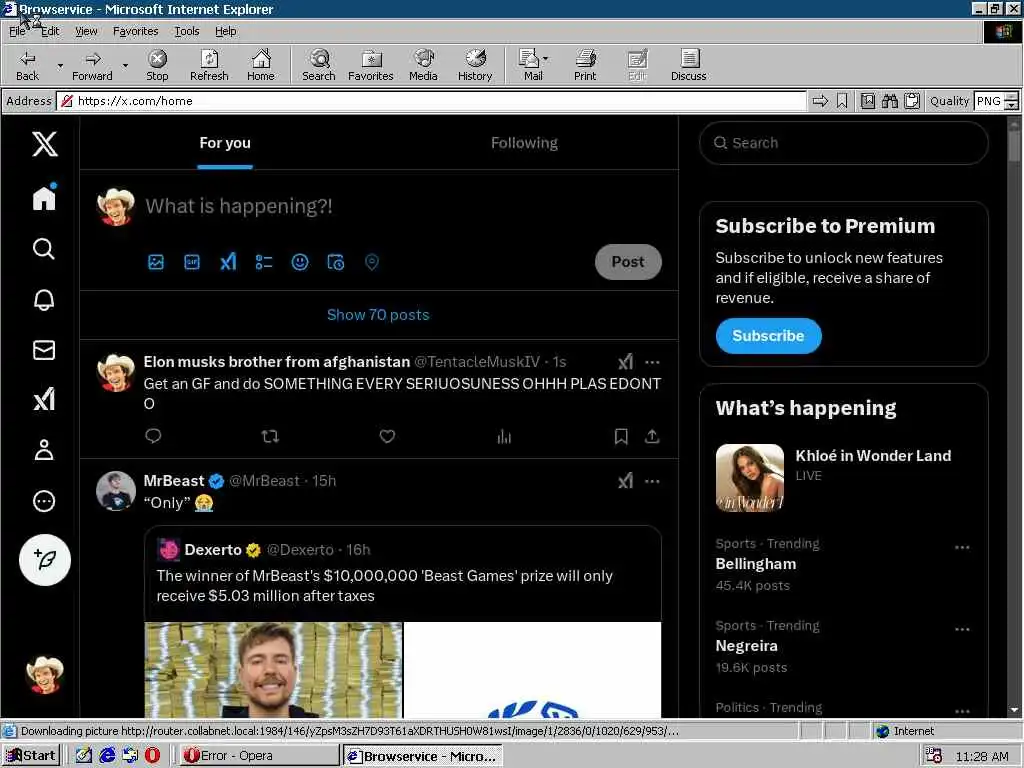Open the Favorites menu
The width and height of the screenshot is (1024, 768).
[135, 31]
